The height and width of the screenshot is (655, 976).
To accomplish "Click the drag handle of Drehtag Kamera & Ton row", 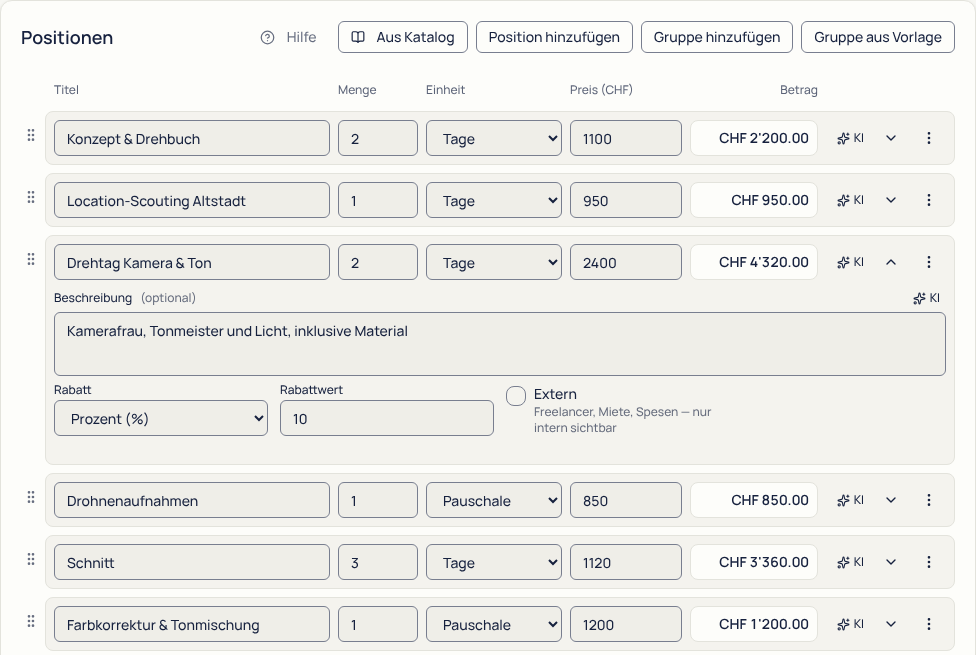I will coord(31,259).
